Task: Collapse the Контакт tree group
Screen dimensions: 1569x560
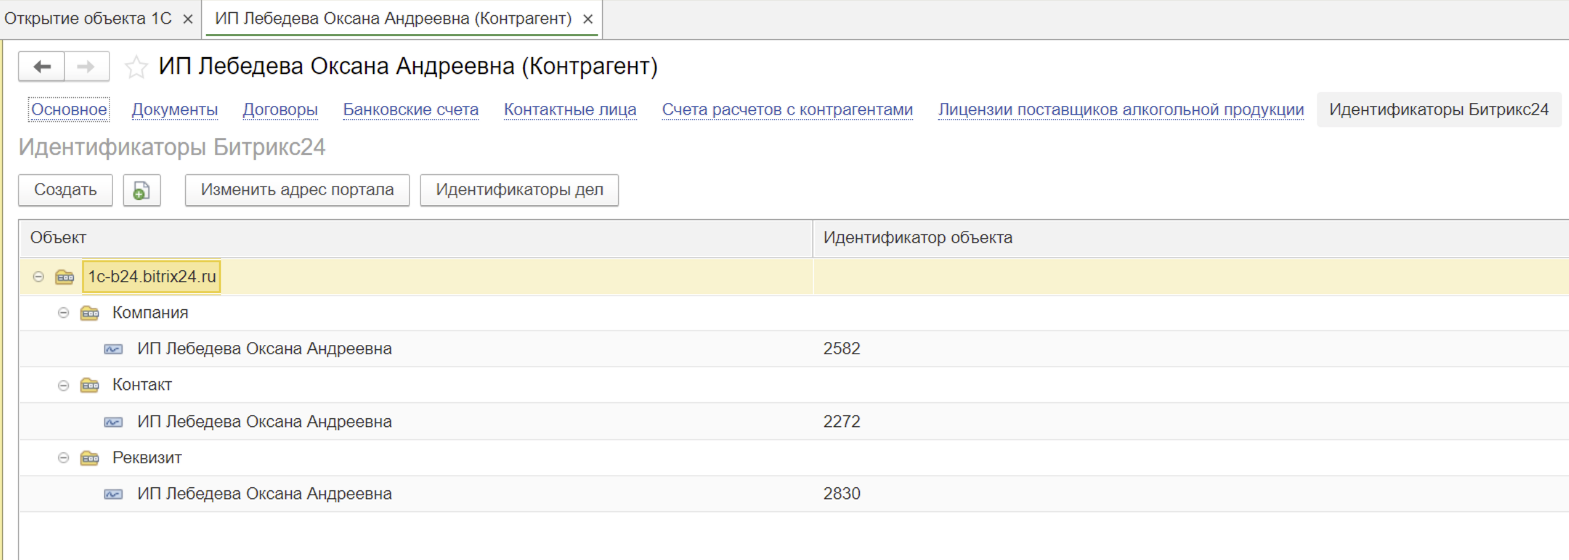Action: pos(63,385)
